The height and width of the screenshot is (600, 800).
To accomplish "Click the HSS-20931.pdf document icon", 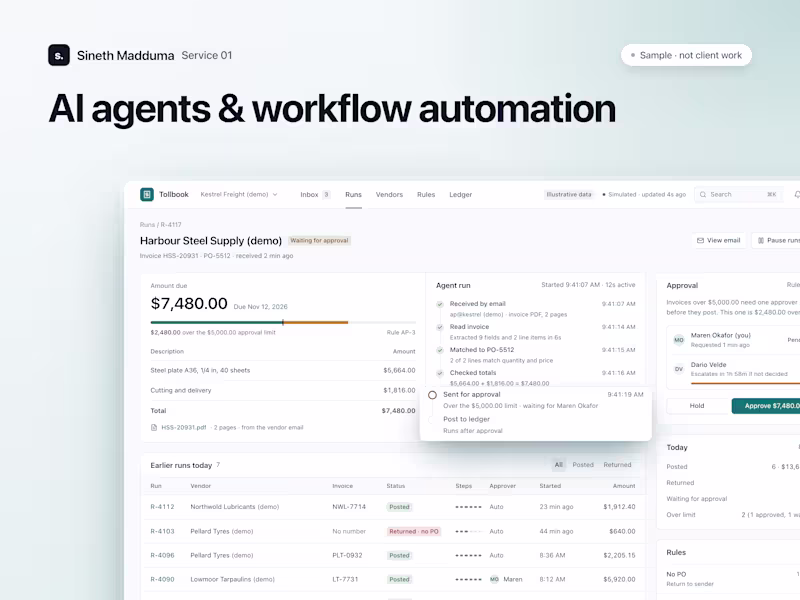I will (x=154, y=428).
